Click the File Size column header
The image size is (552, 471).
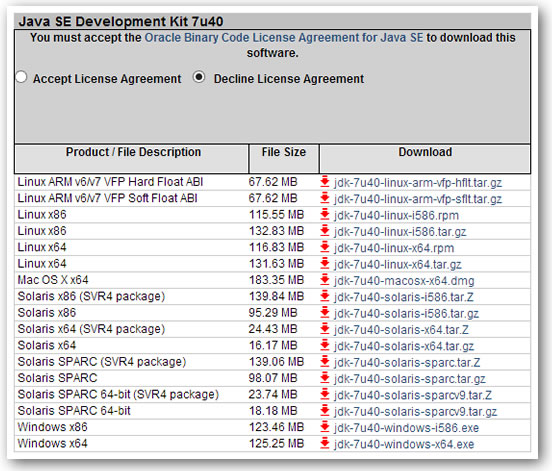coord(284,158)
